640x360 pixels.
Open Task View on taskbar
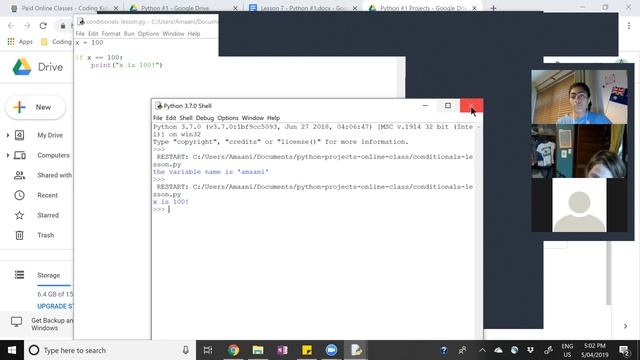pyautogui.click(x=208, y=350)
